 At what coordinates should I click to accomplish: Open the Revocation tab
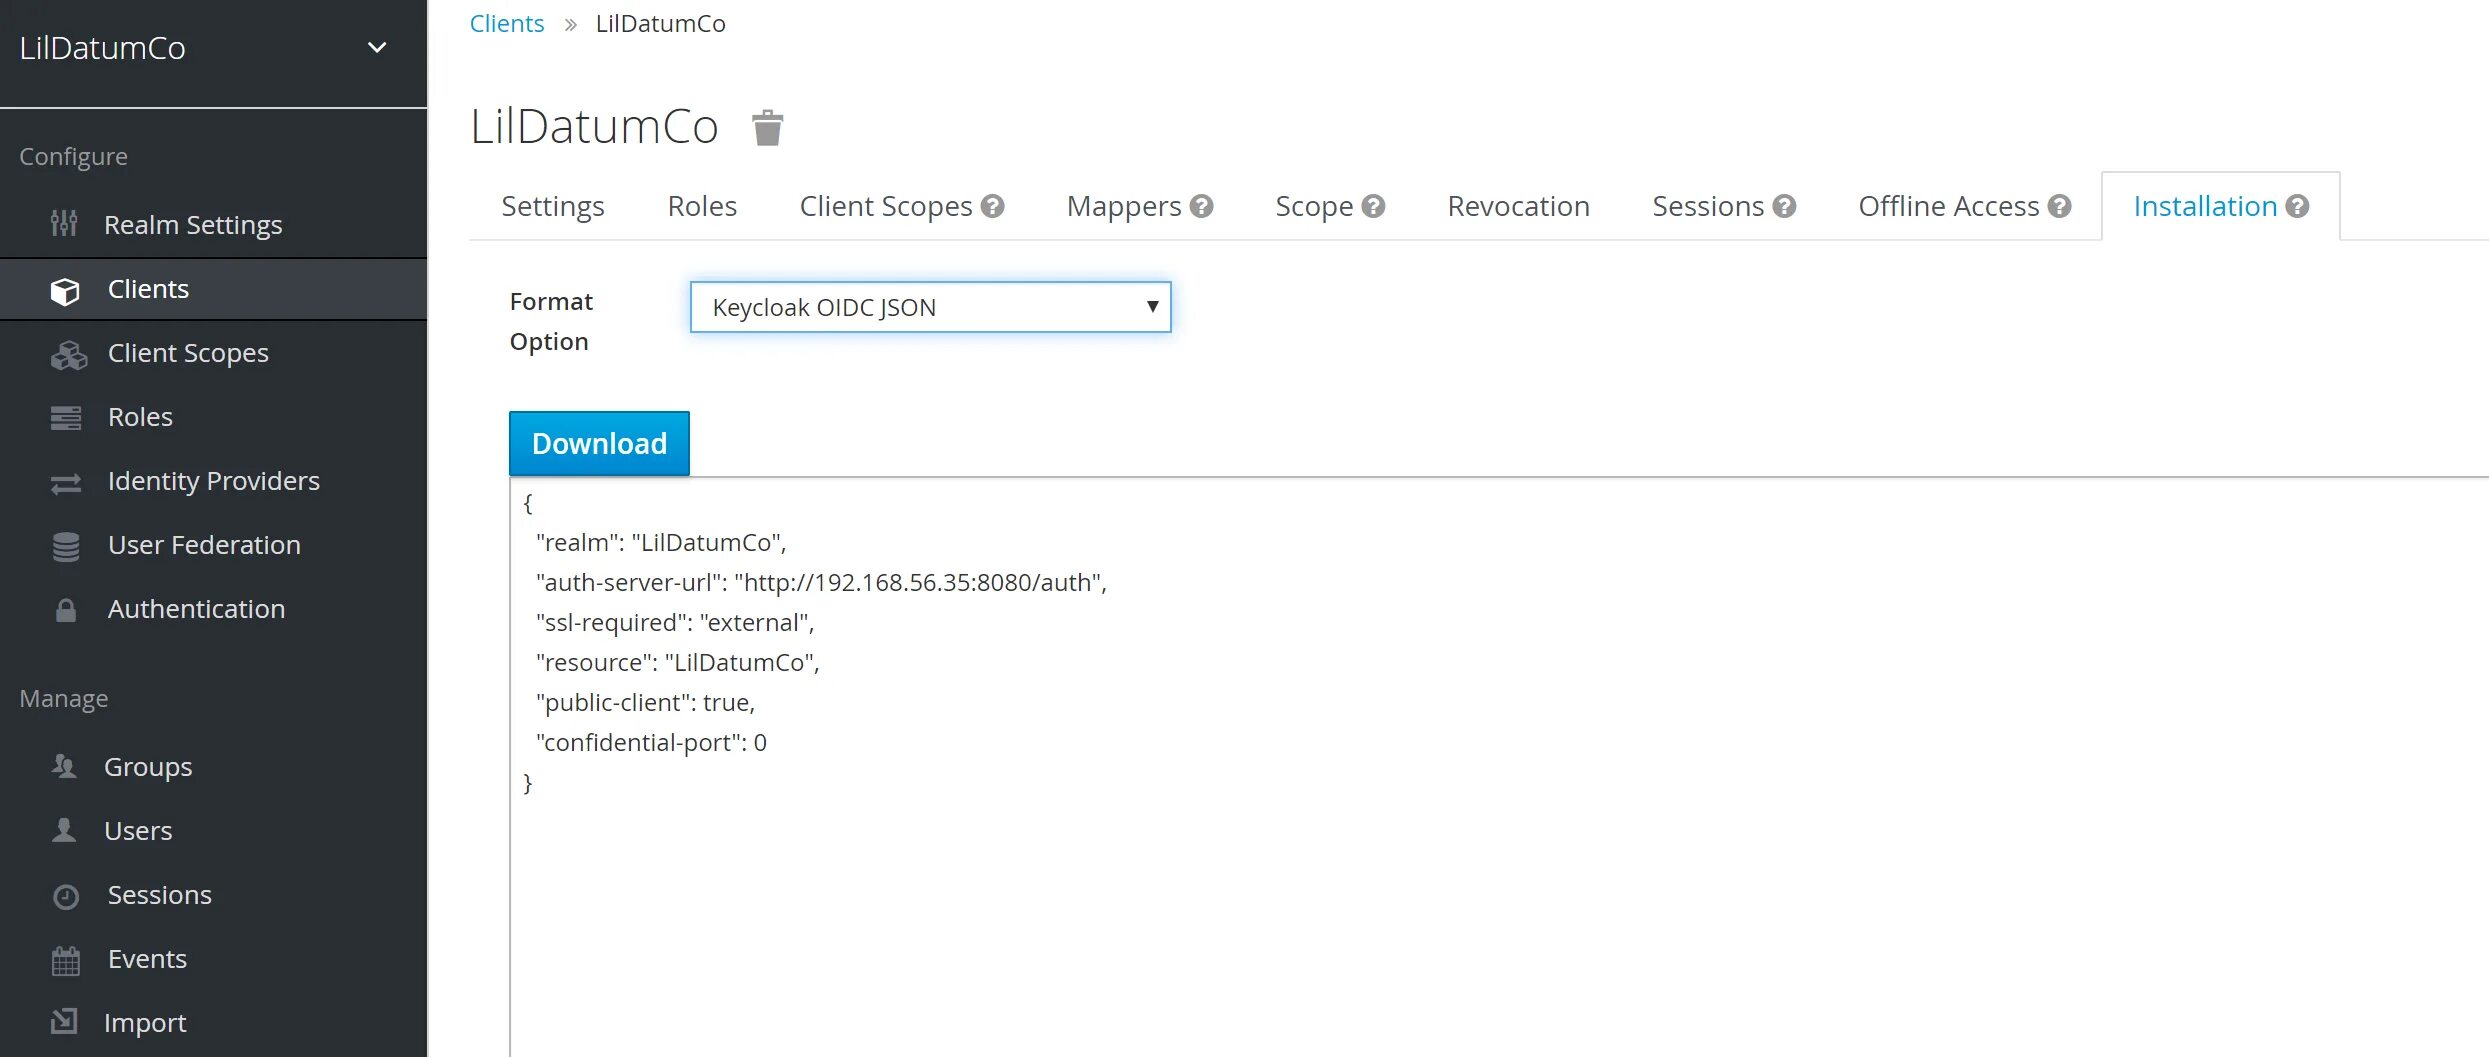pos(1518,206)
